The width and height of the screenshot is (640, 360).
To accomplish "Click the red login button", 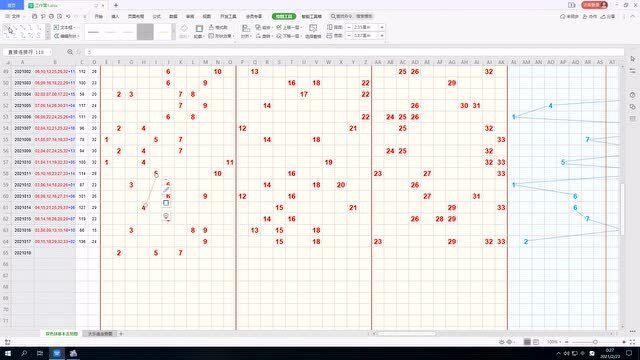I will coord(595,5).
